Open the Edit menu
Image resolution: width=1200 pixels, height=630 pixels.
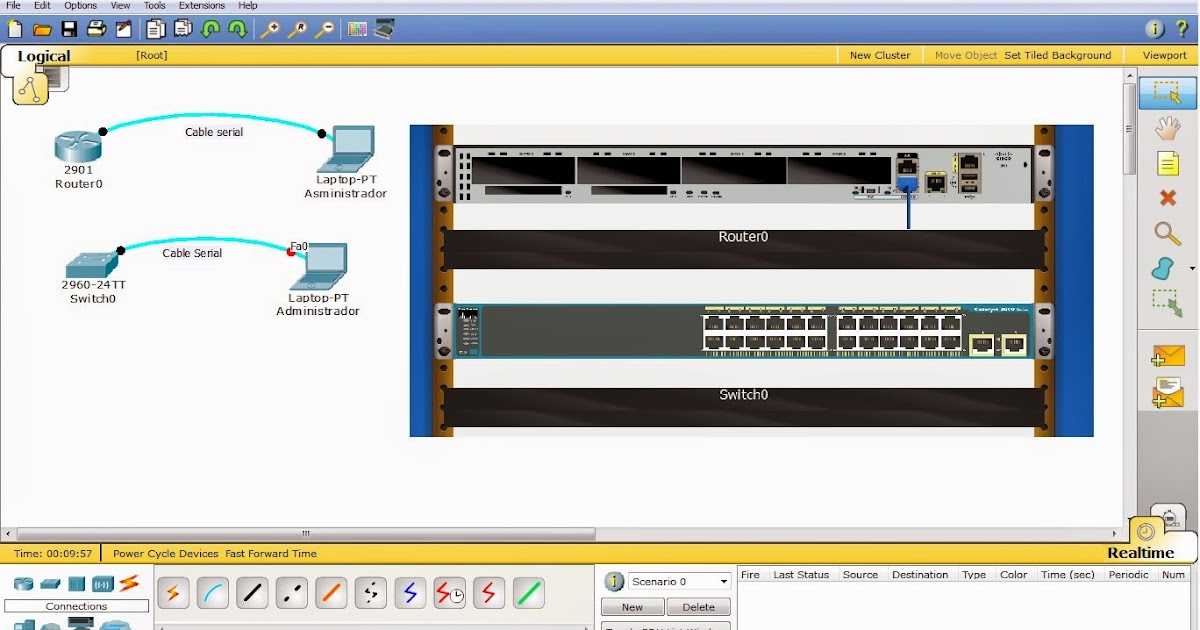[42, 6]
